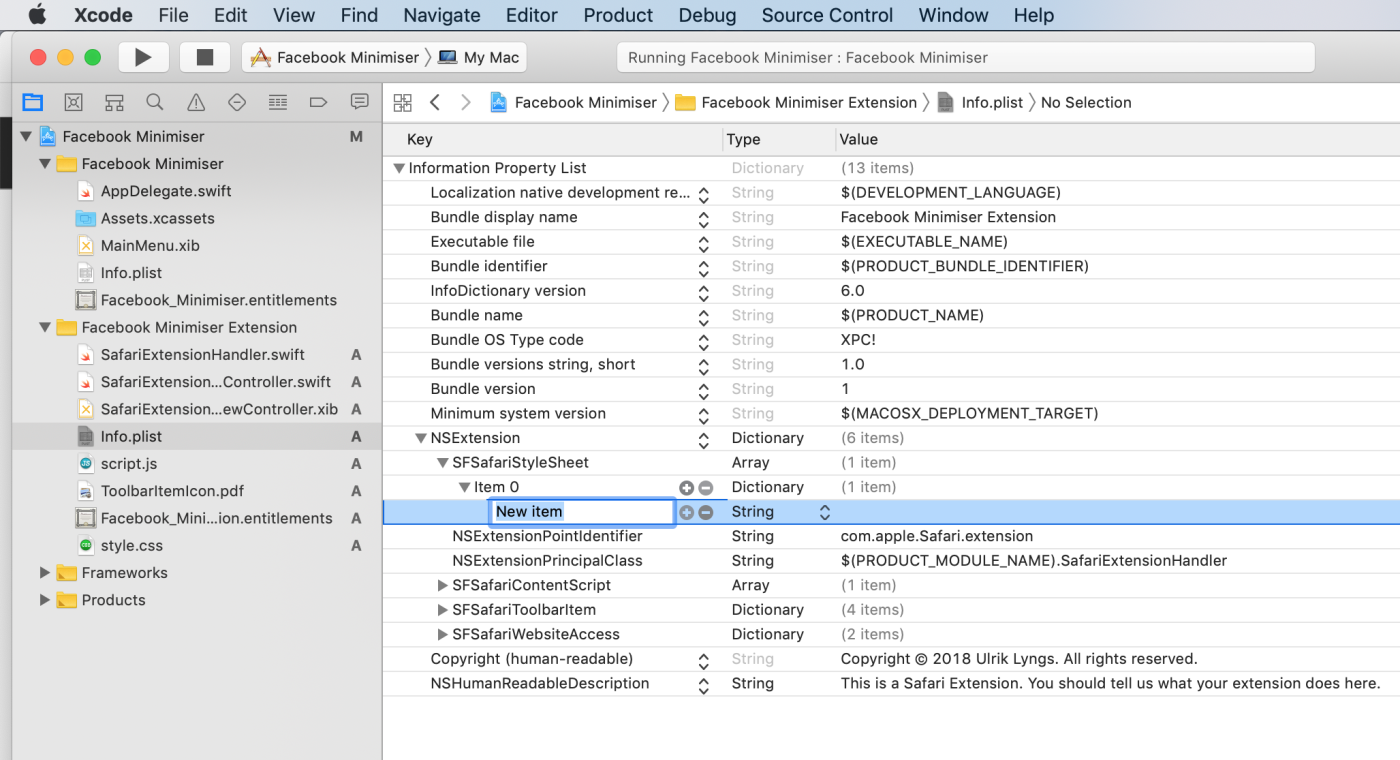Open Assets.xcassets
Image resolution: width=1400 pixels, height=760 pixels.
[158, 218]
